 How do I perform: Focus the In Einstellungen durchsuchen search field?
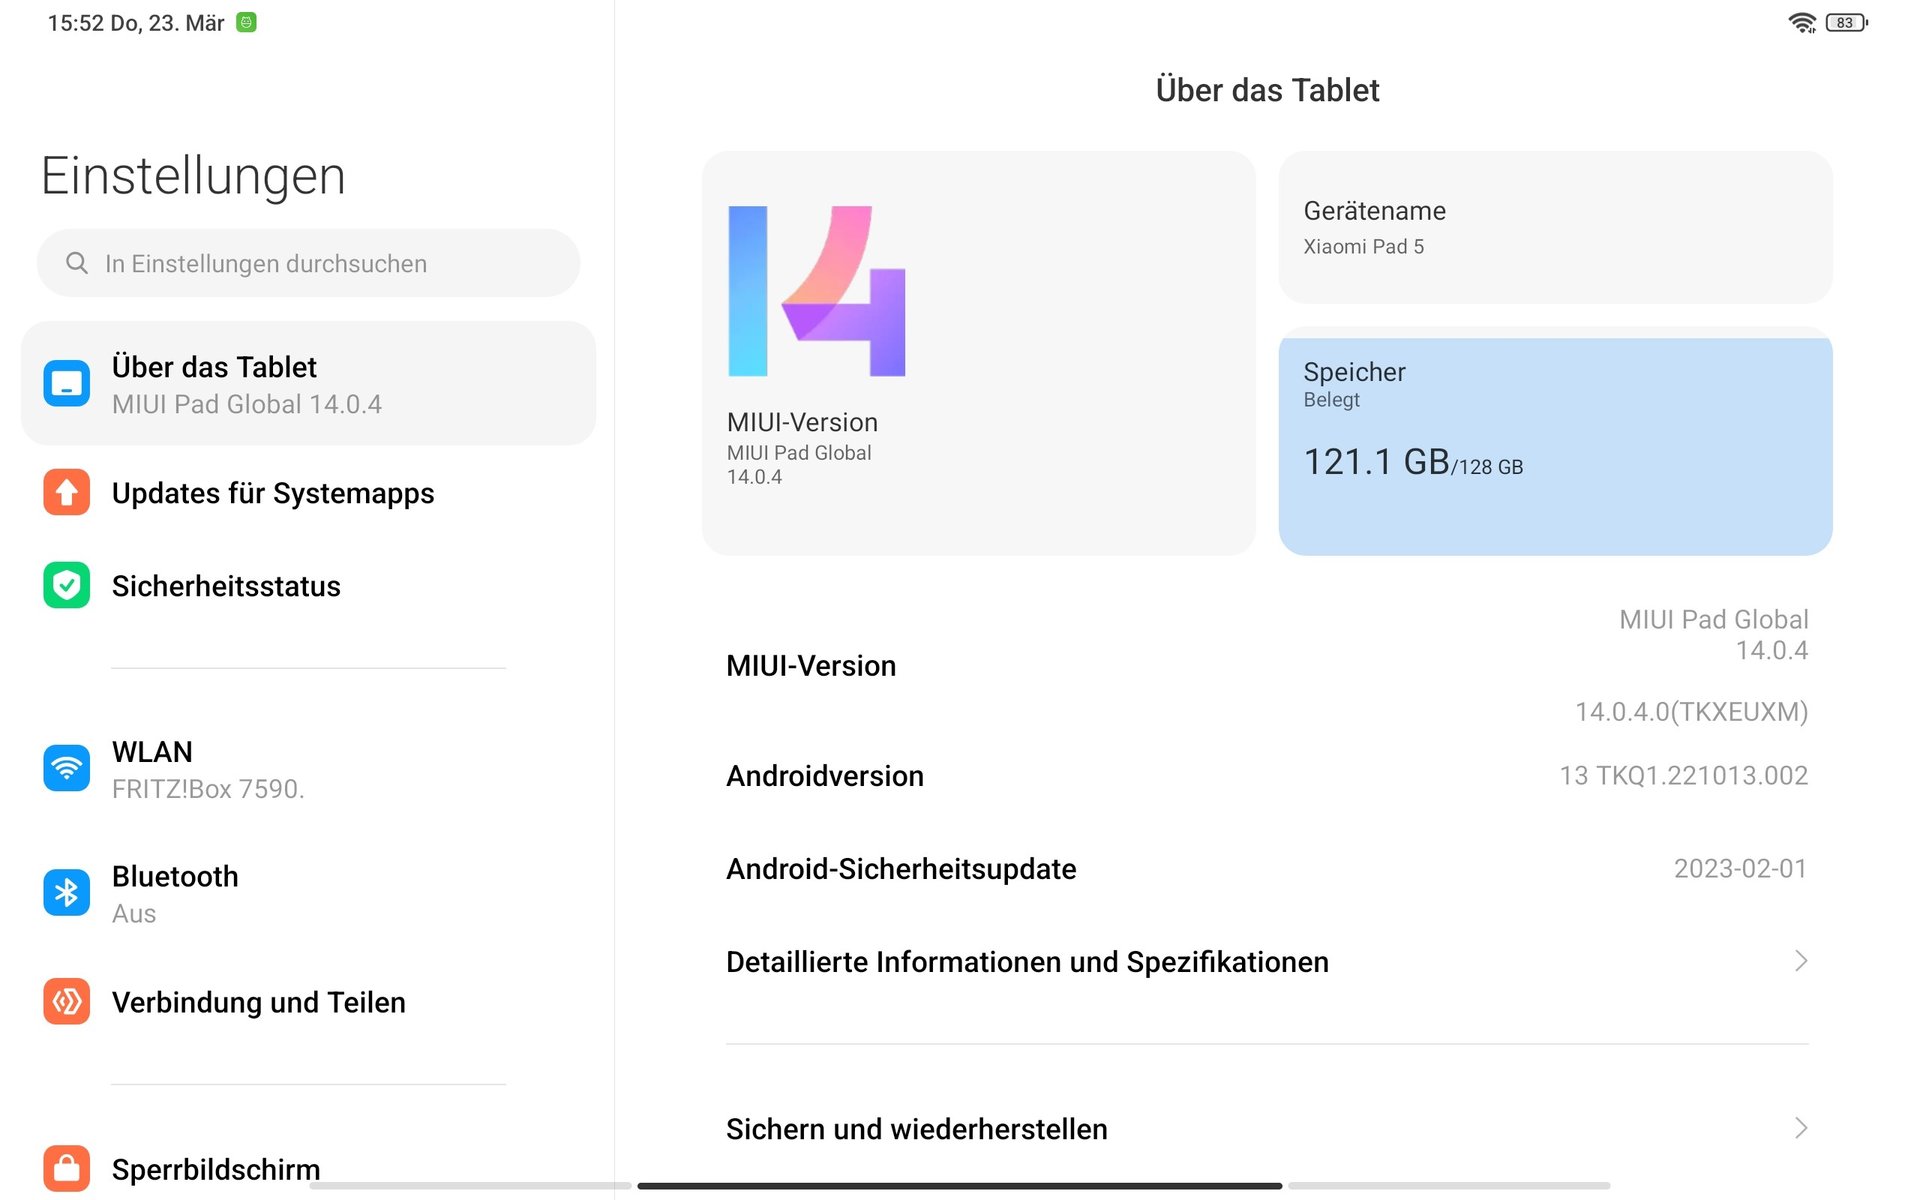click(320, 263)
